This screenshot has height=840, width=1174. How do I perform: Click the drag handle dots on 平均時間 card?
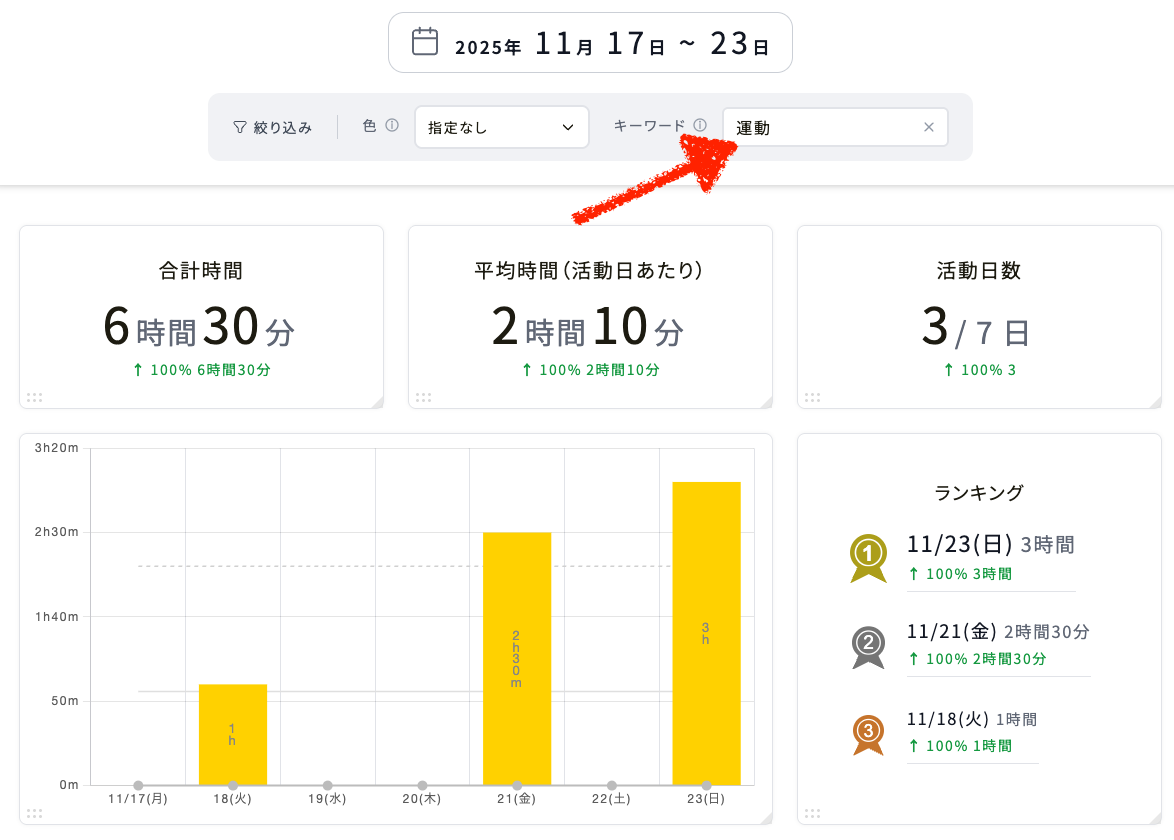click(424, 398)
